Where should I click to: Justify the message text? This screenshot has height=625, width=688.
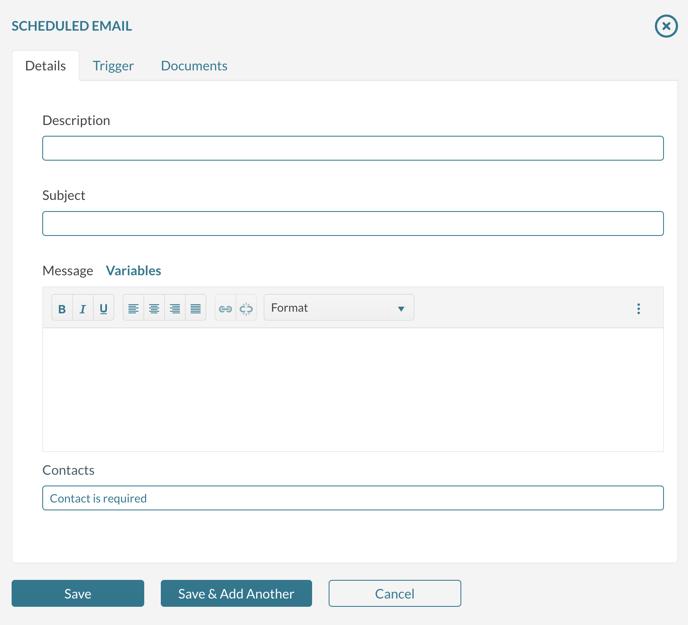coord(196,309)
